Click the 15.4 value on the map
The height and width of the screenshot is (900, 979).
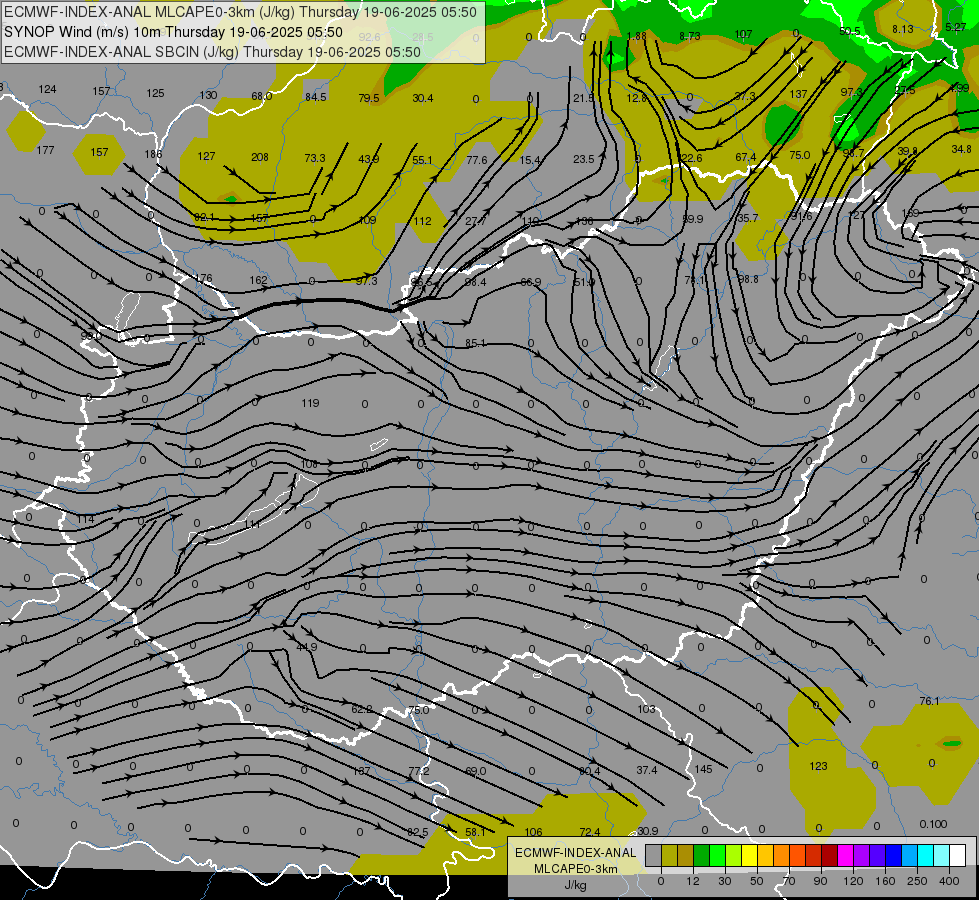coord(530,160)
